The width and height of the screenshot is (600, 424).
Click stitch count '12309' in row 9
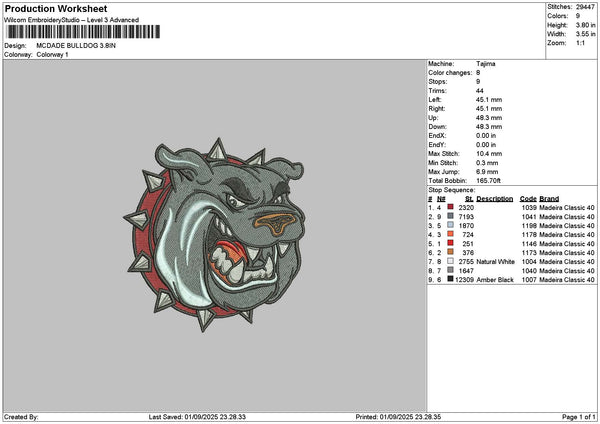pos(464,280)
